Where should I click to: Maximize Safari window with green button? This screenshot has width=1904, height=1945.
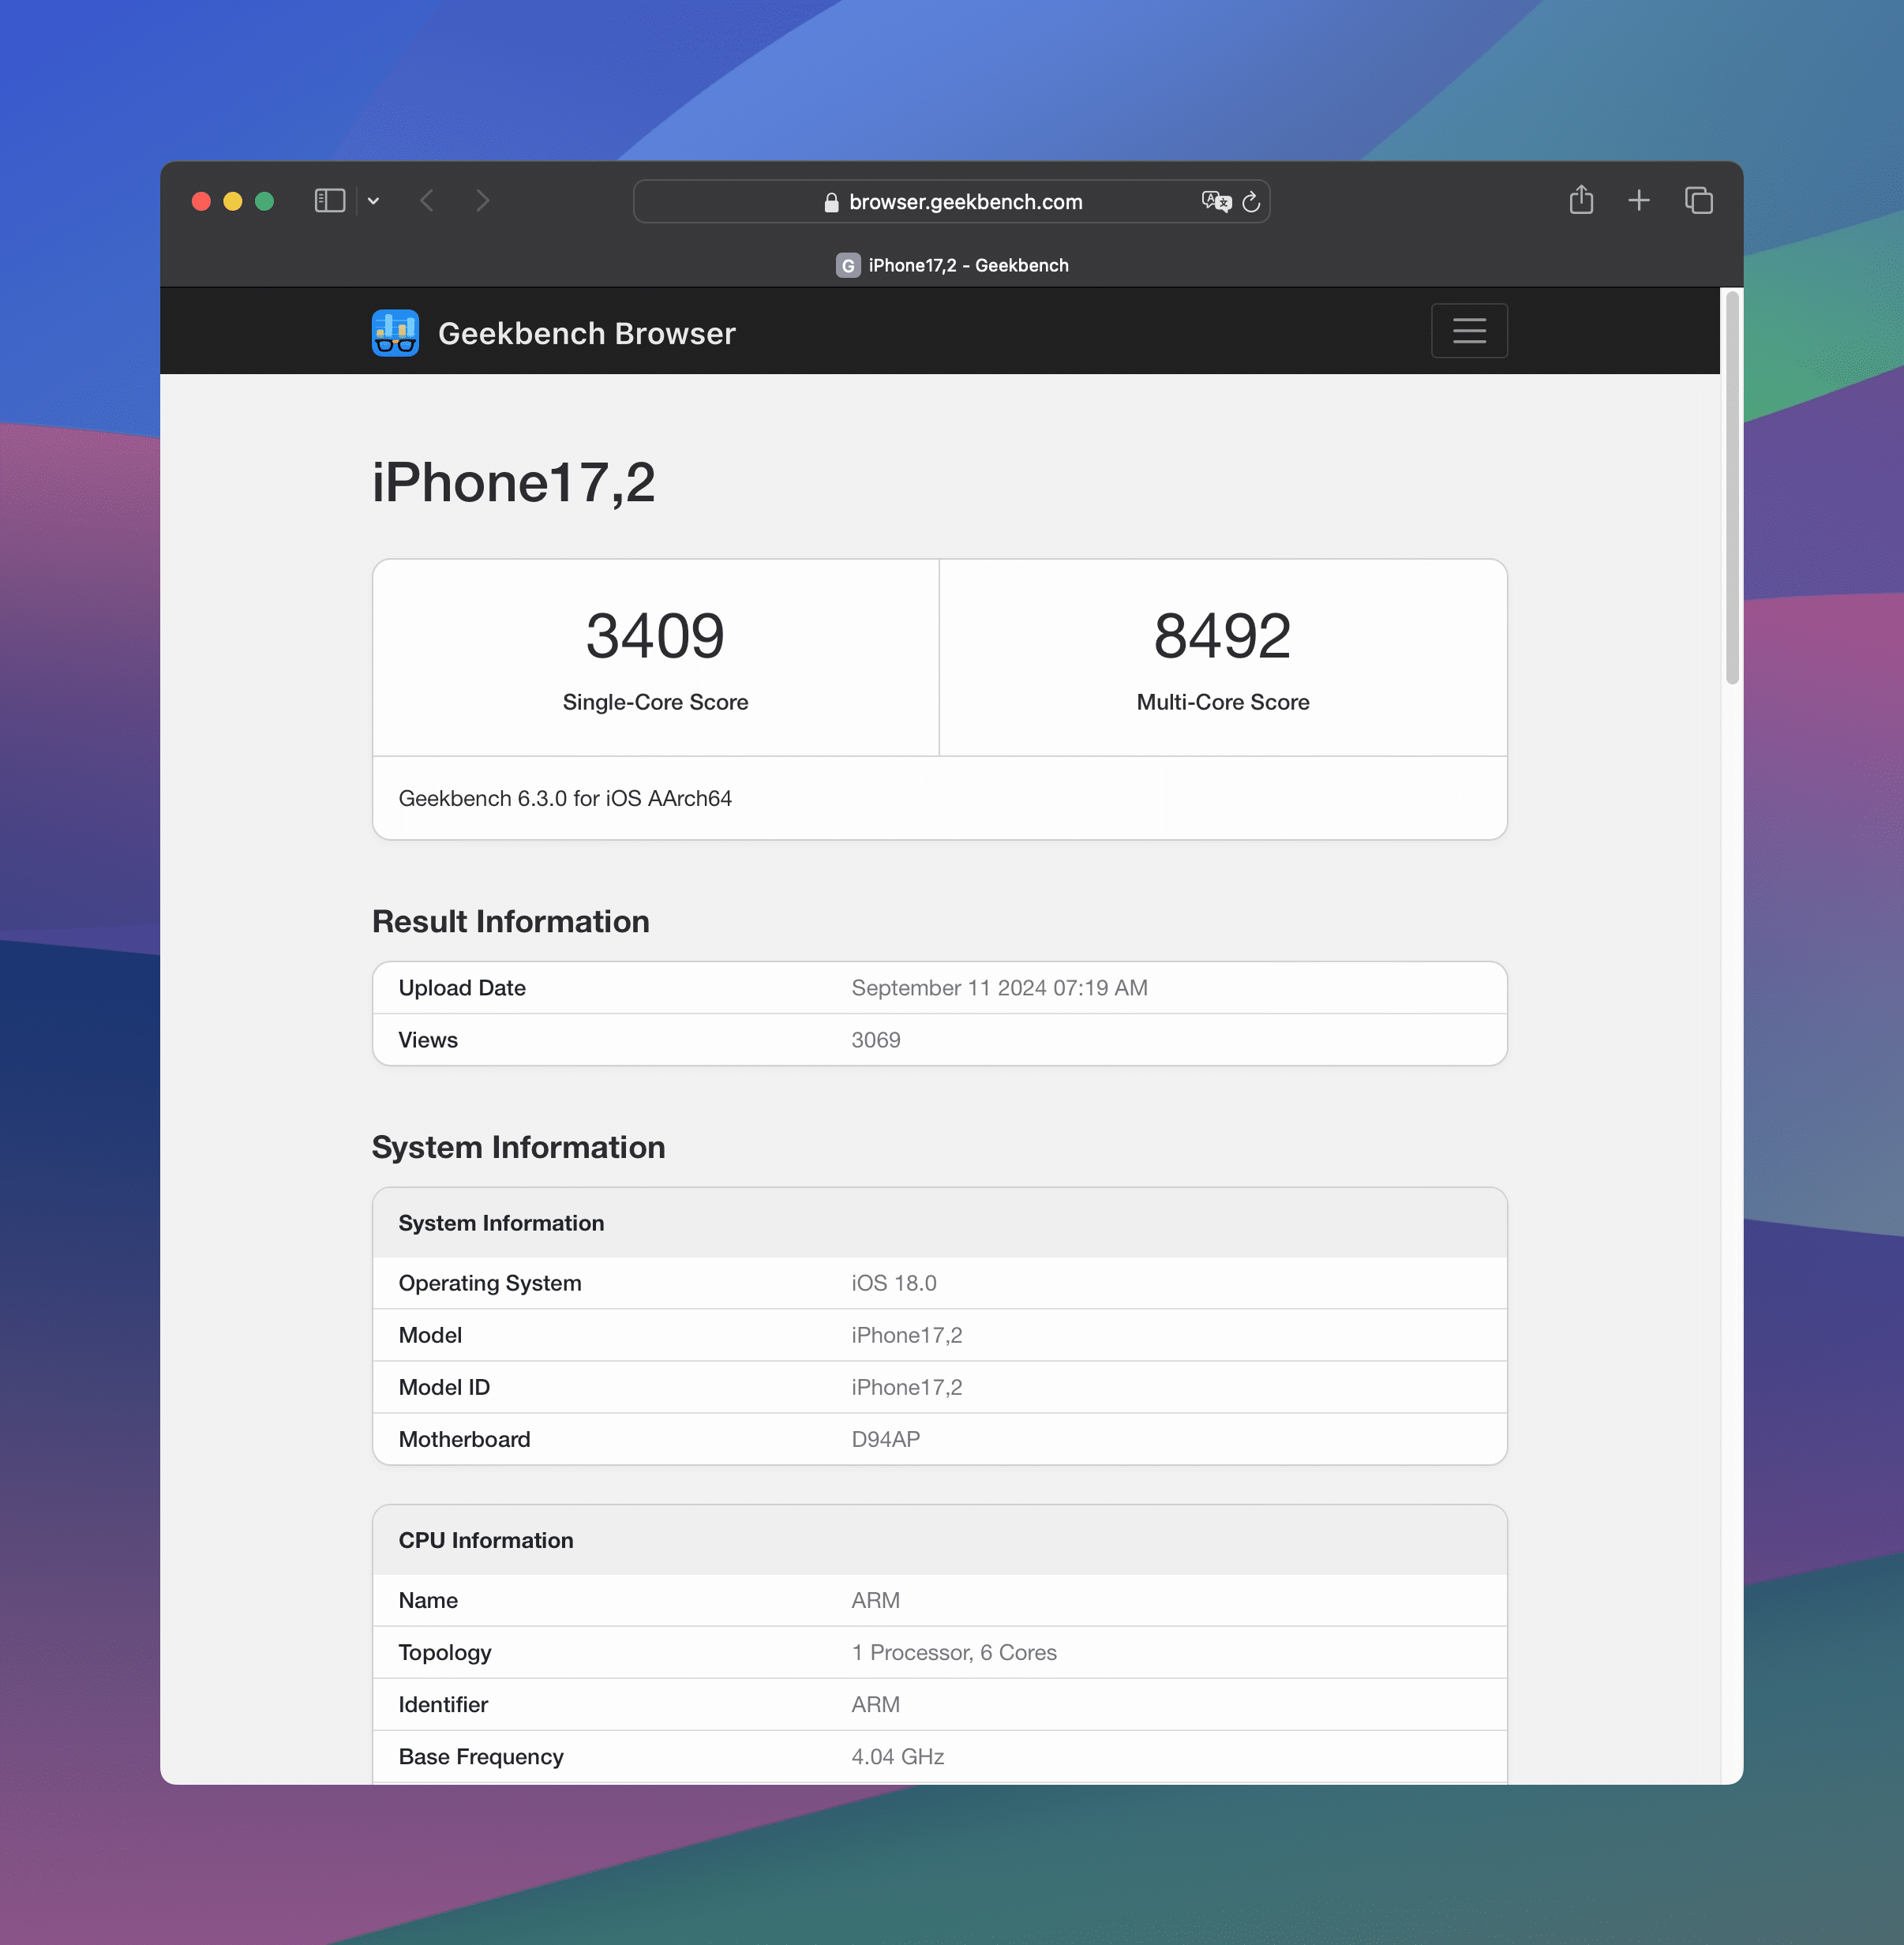265,201
